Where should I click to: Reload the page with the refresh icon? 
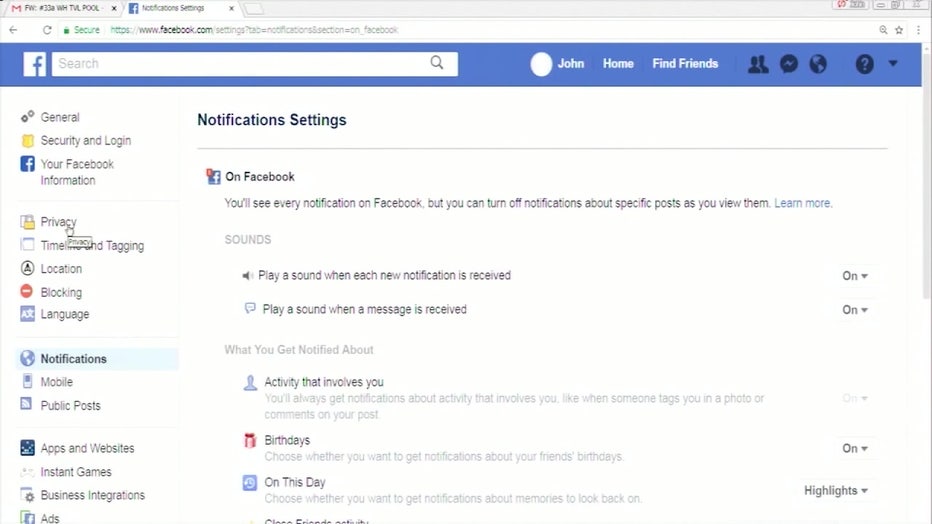click(x=47, y=30)
